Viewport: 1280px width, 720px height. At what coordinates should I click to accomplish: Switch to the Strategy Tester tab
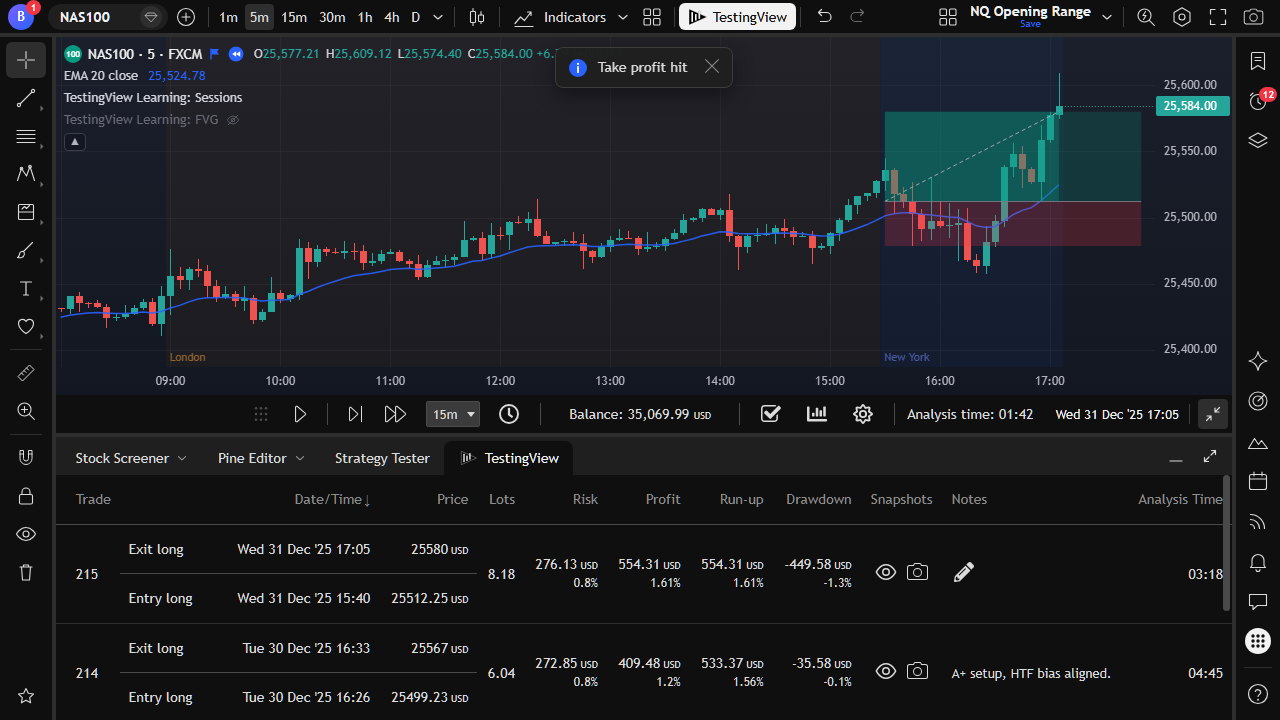coord(382,458)
